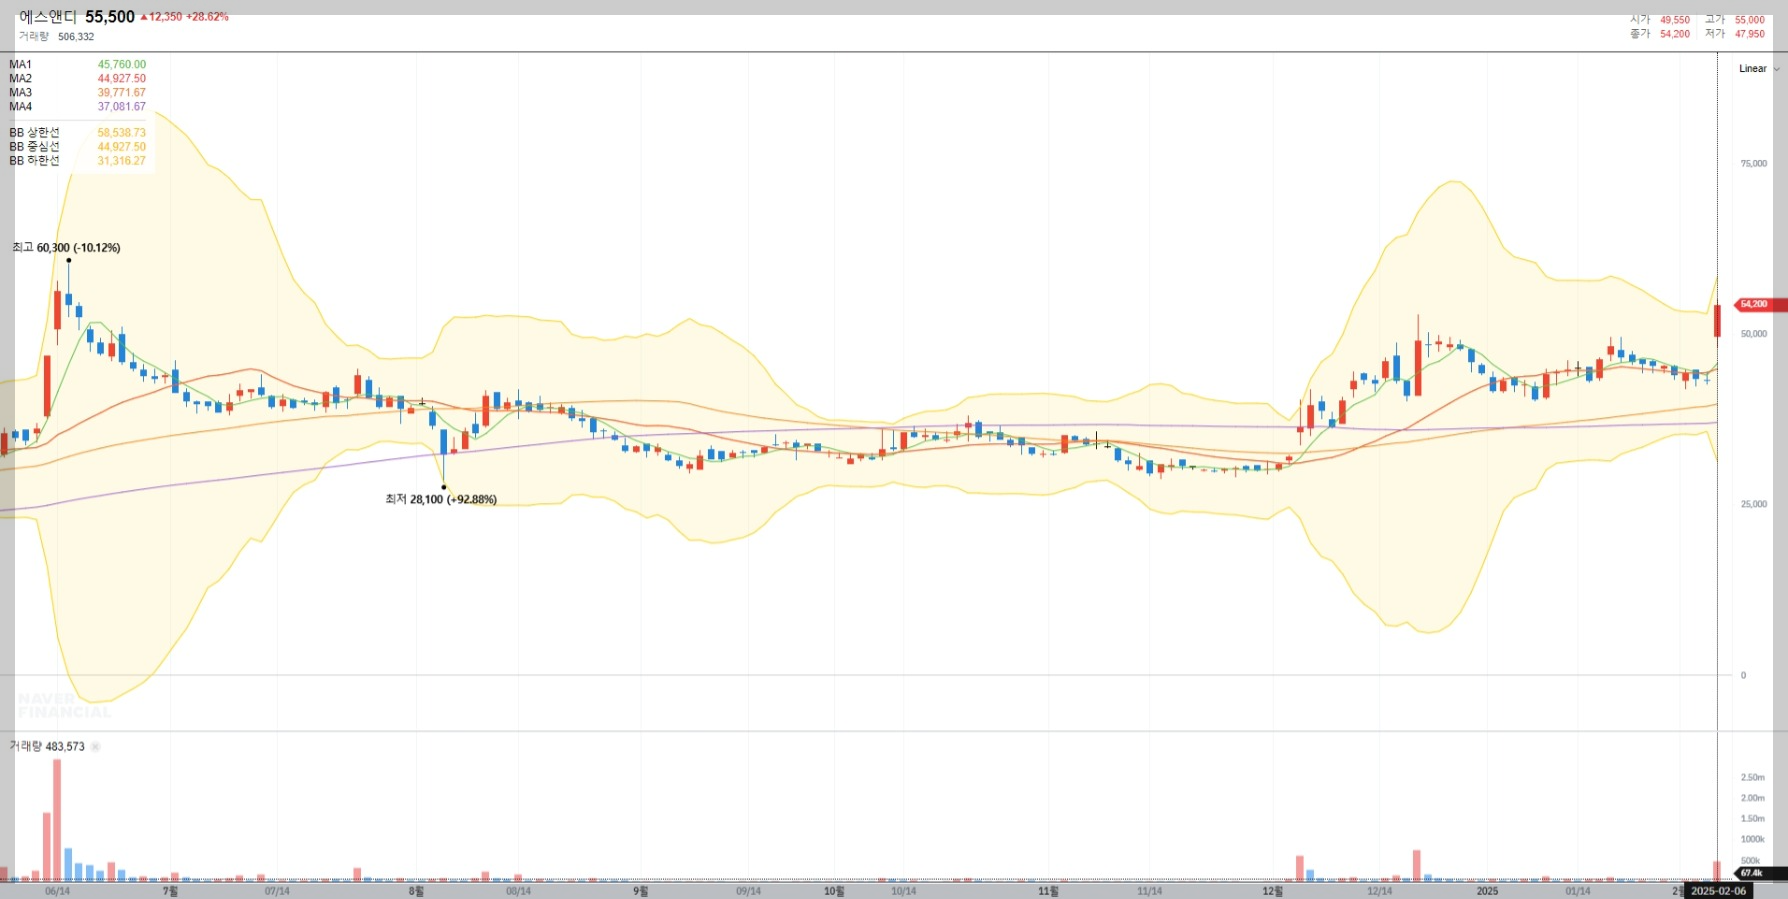The height and width of the screenshot is (899, 1788).
Task: Click the 거래량 506,332 header value
Action: pyautogui.click(x=56, y=37)
